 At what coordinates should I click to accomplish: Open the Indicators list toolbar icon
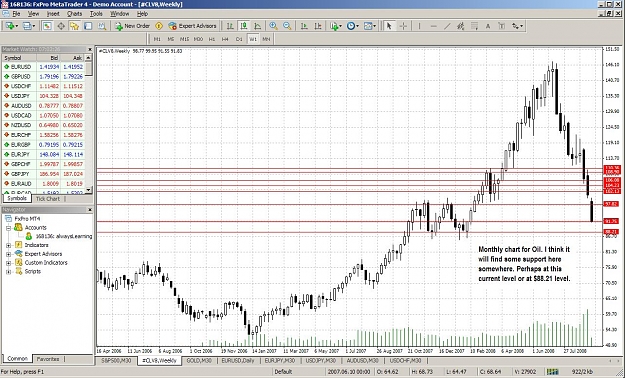(x=335, y=26)
